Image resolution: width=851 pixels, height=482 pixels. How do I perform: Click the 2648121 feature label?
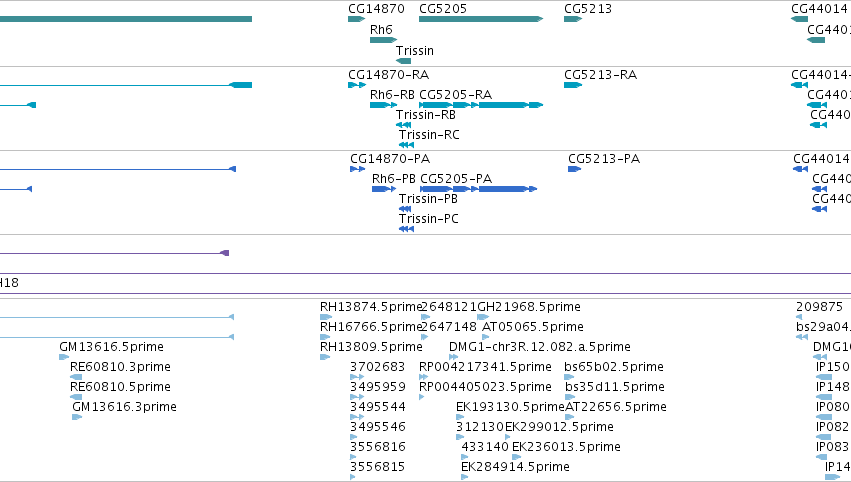(x=449, y=307)
